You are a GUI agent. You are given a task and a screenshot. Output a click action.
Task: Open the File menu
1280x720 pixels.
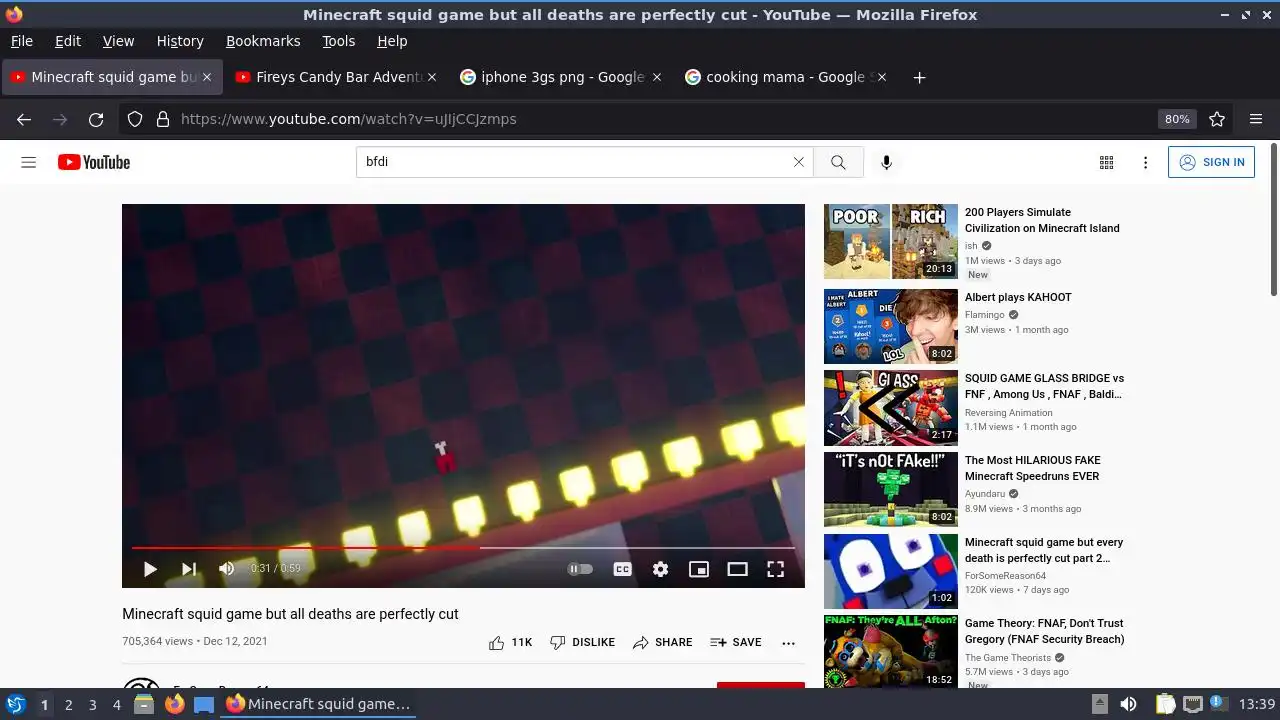point(21,41)
